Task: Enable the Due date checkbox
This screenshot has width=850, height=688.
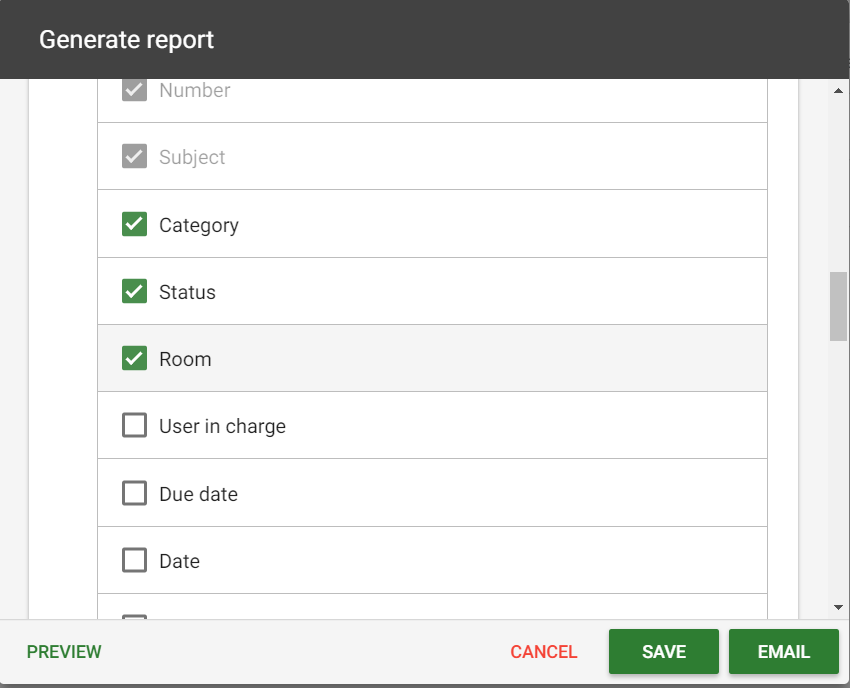Action: [x=134, y=493]
